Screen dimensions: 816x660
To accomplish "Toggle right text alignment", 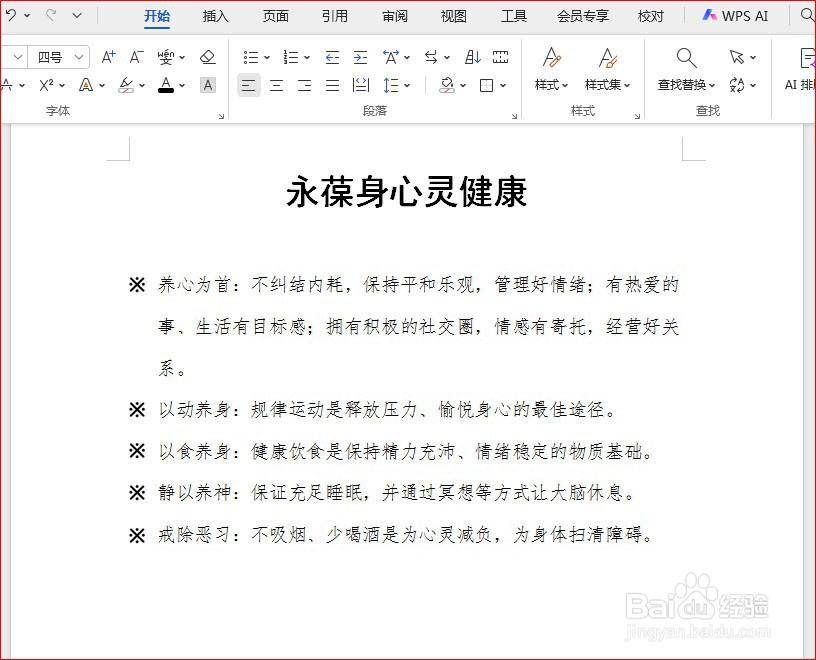I will point(304,85).
